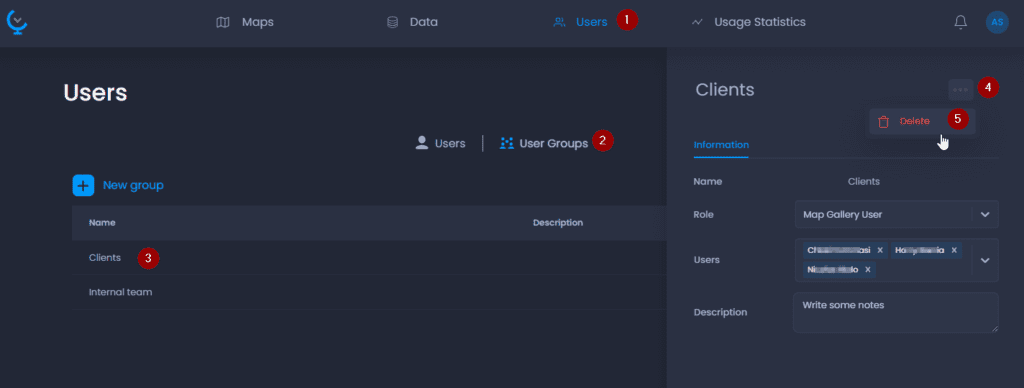The height and width of the screenshot is (388, 1024).
Task: Click the New group link
Action: 133,186
